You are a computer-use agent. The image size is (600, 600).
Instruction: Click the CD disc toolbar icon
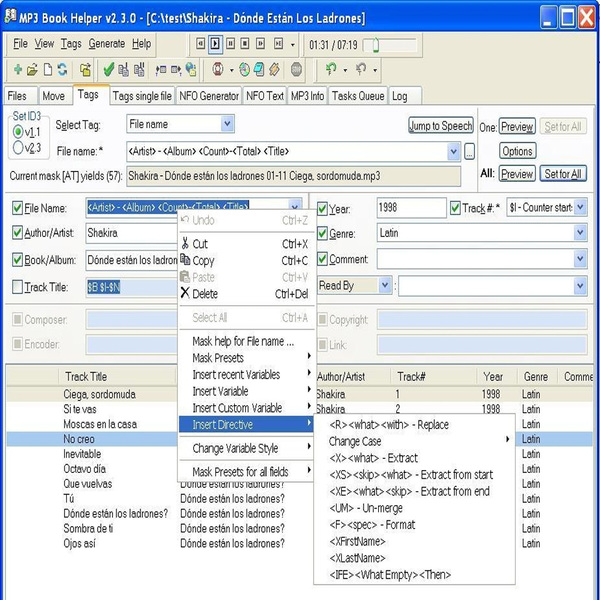click(245, 70)
